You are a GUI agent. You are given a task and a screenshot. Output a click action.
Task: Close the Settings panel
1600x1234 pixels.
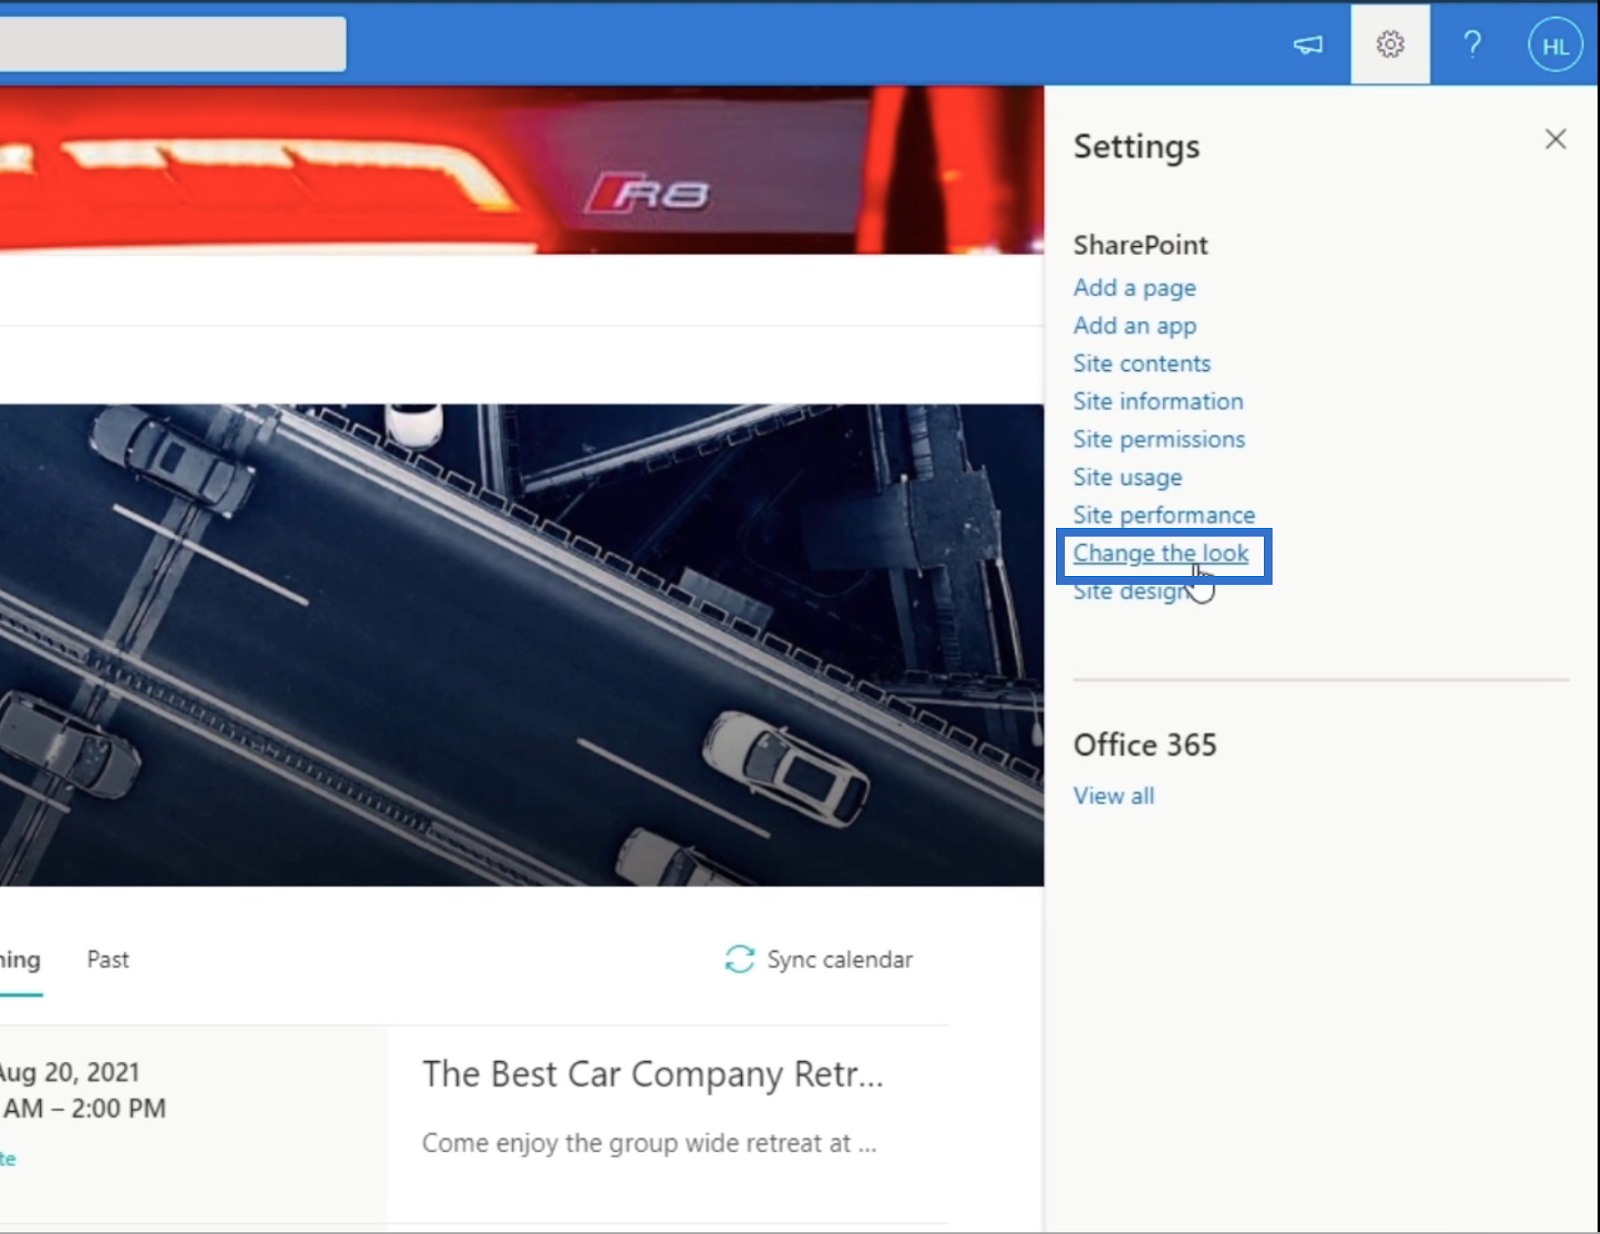click(1555, 139)
